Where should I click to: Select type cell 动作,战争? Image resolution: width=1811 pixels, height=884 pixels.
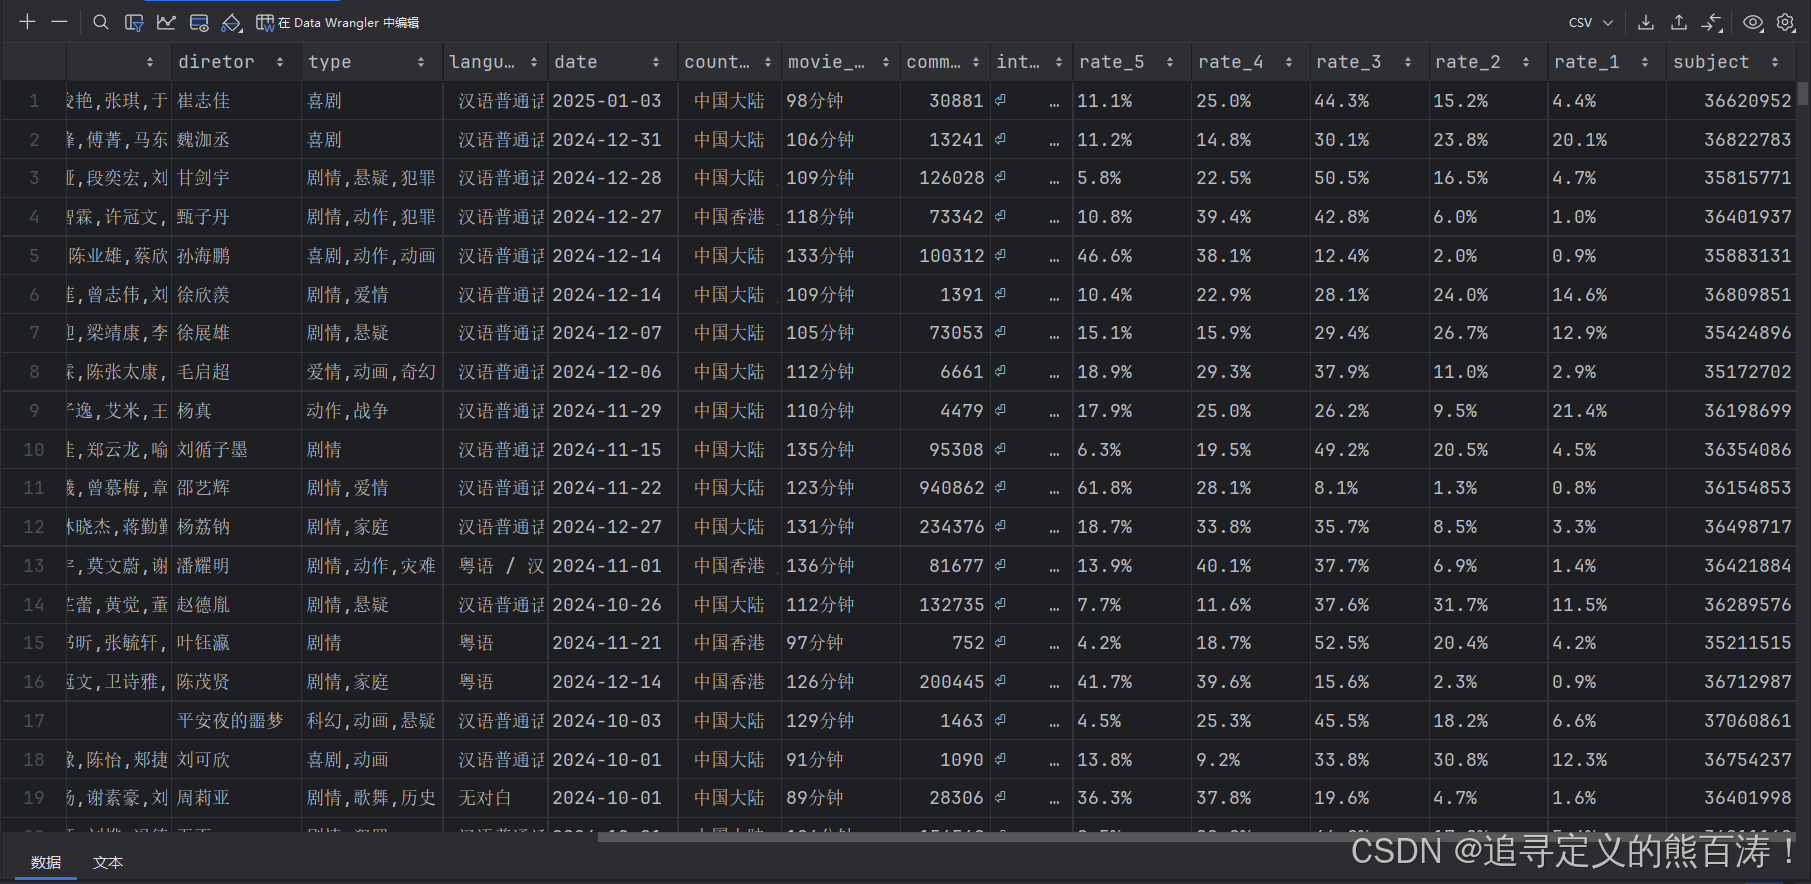372,411
